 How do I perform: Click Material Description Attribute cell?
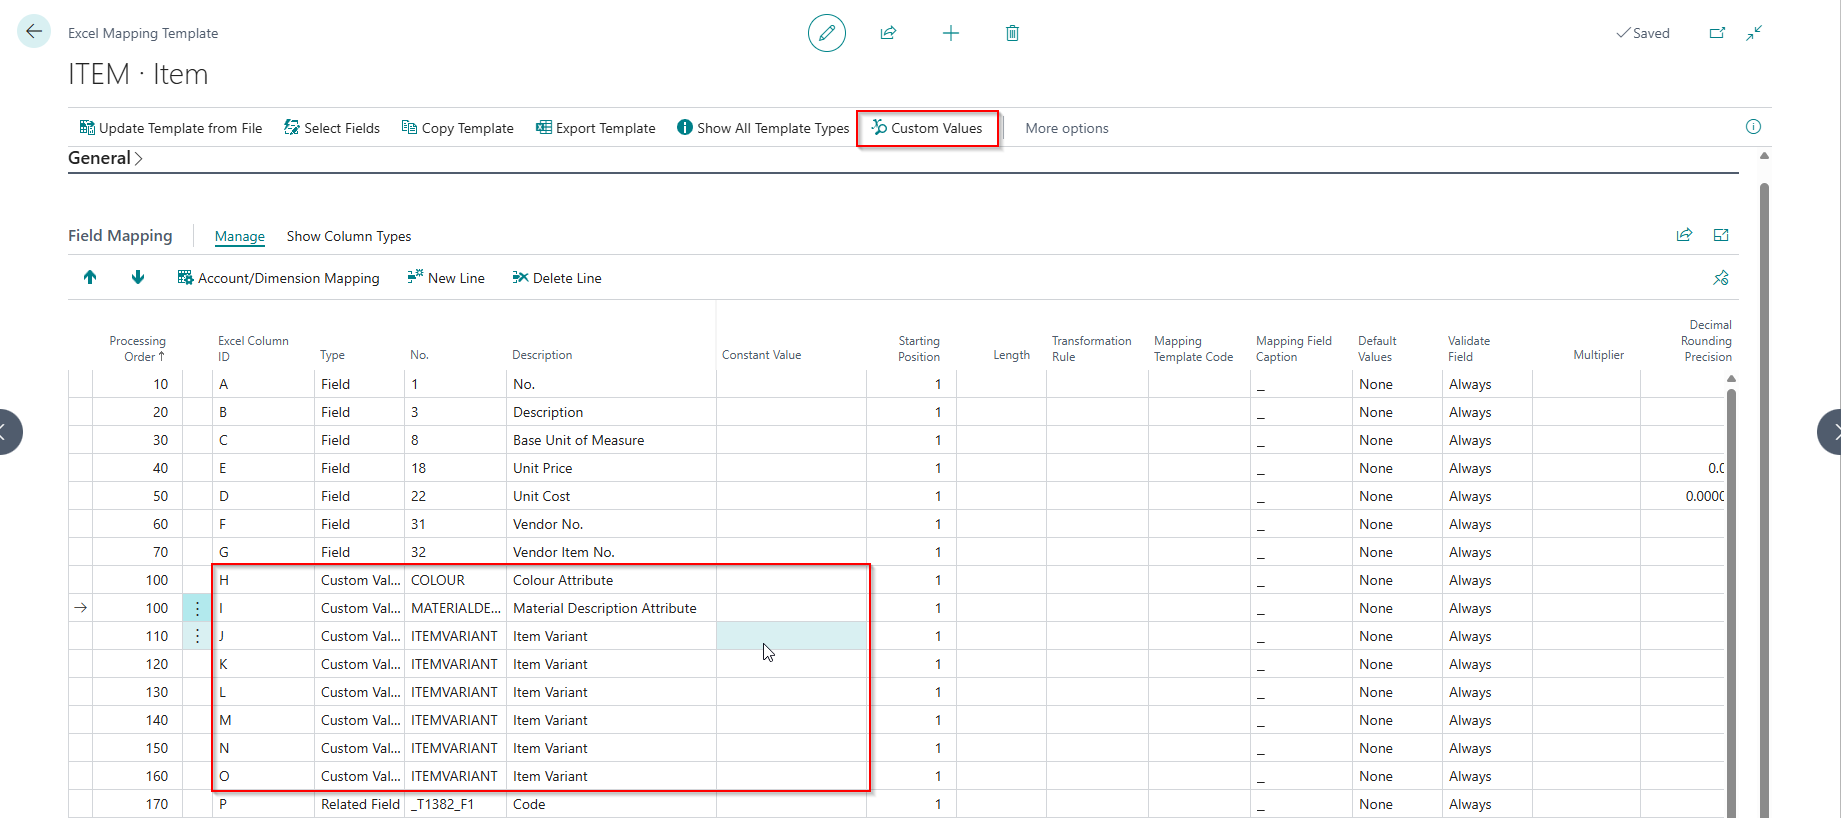pos(610,608)
